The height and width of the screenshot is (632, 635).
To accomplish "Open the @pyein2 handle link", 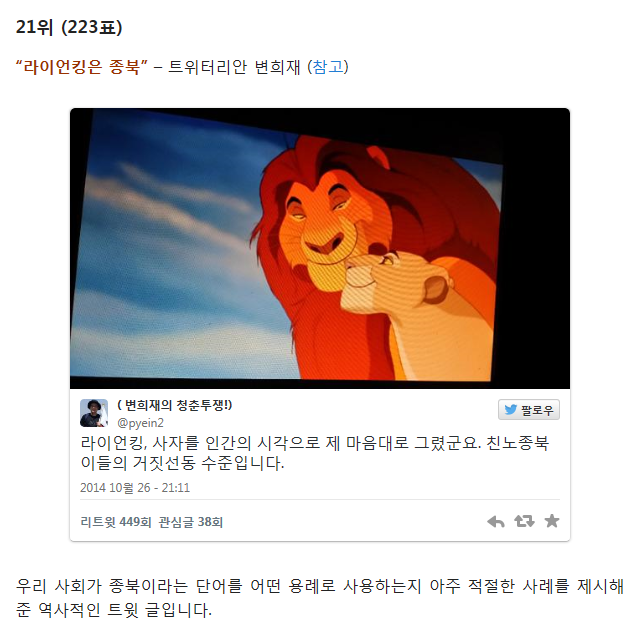I will 140,423.
